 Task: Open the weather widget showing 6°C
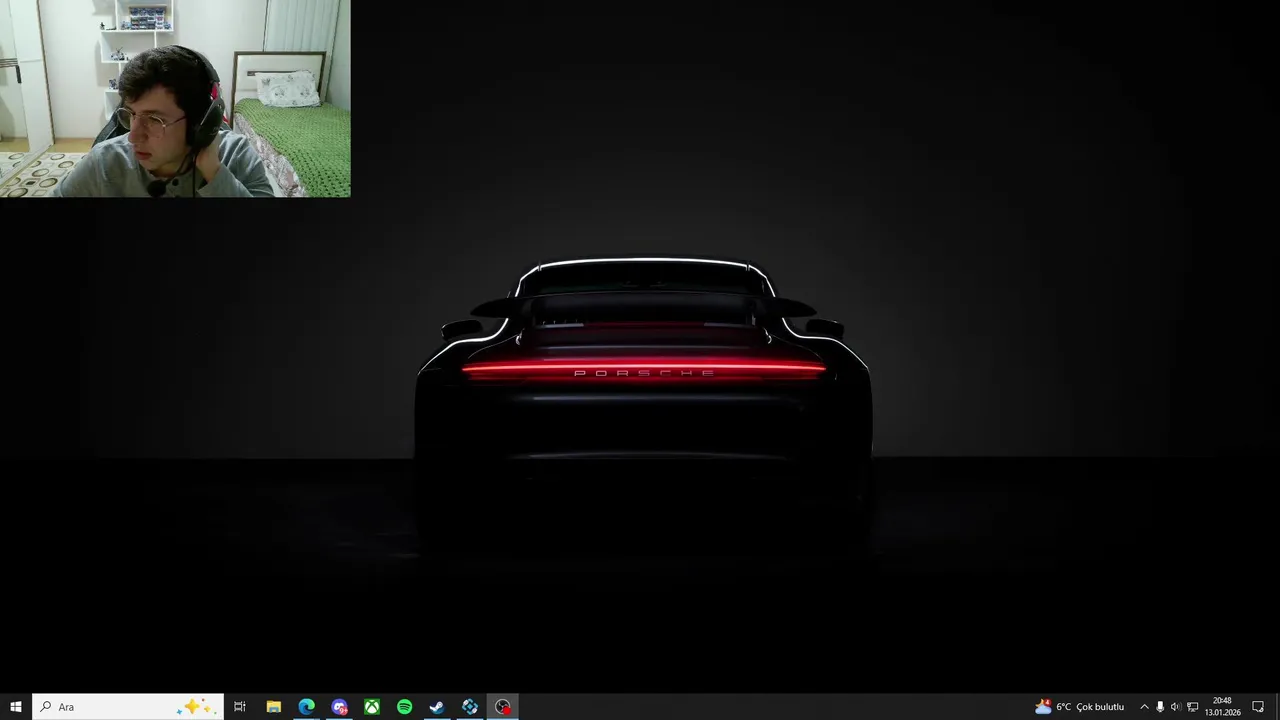coord(1079,707)
